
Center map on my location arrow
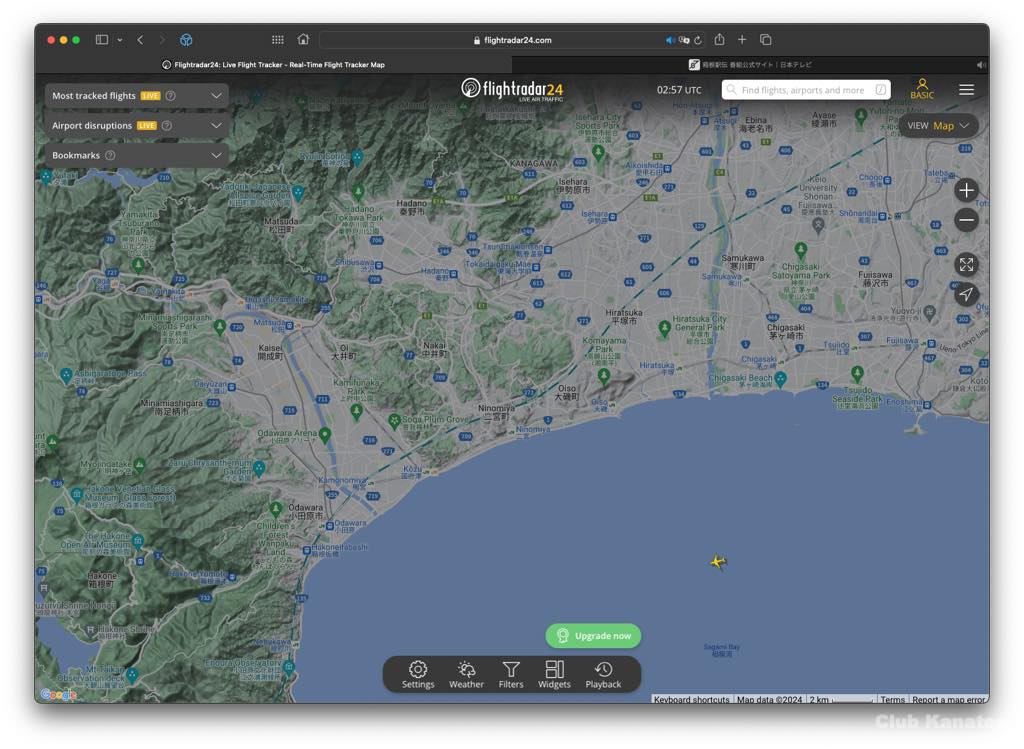[965, 294]
